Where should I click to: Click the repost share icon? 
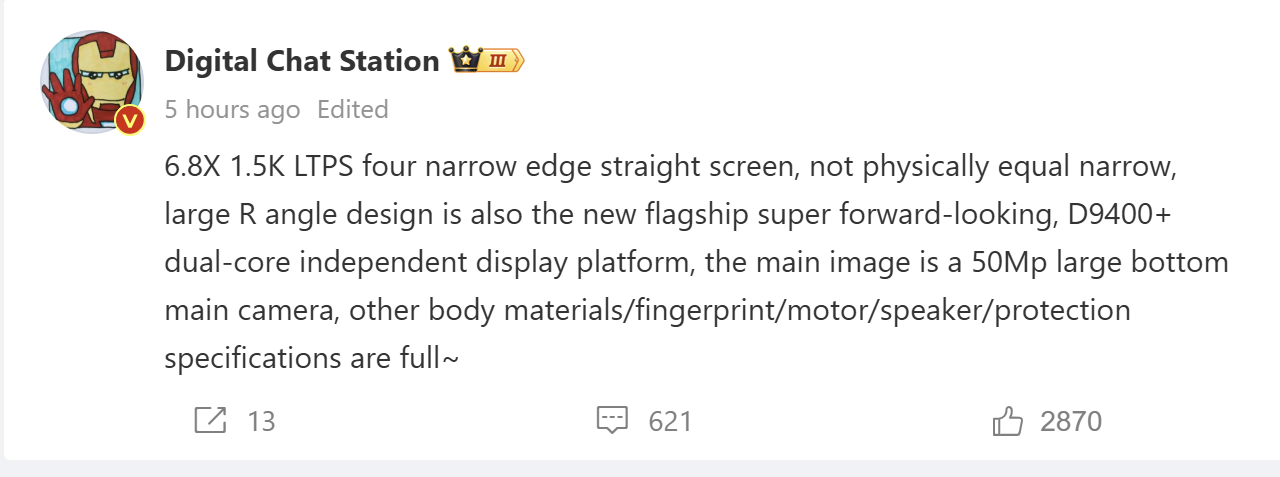[x=210, y=421]
